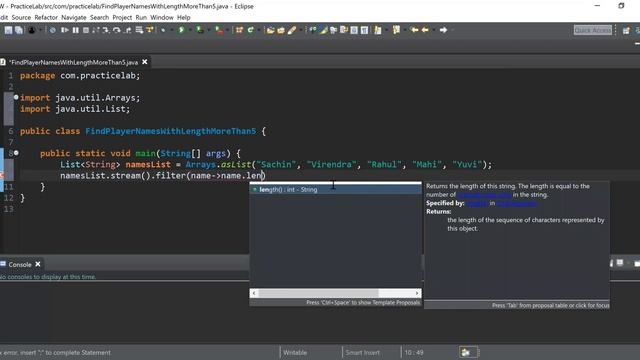
Task: Click the Save All toolbar icon
Action: pyautogui.click(x=19, y=30)
